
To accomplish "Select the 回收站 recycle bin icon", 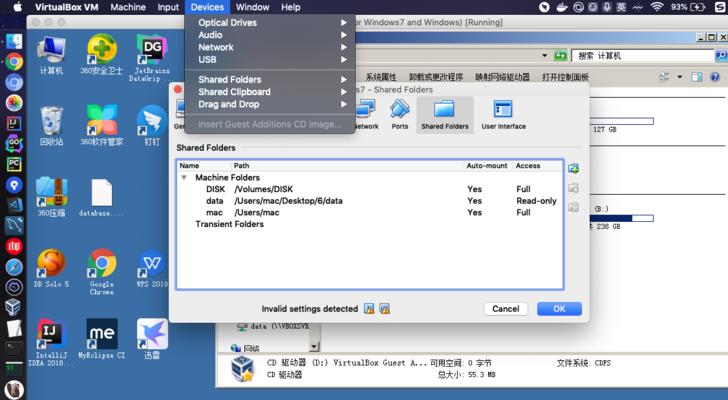I will tap(51, 125).
